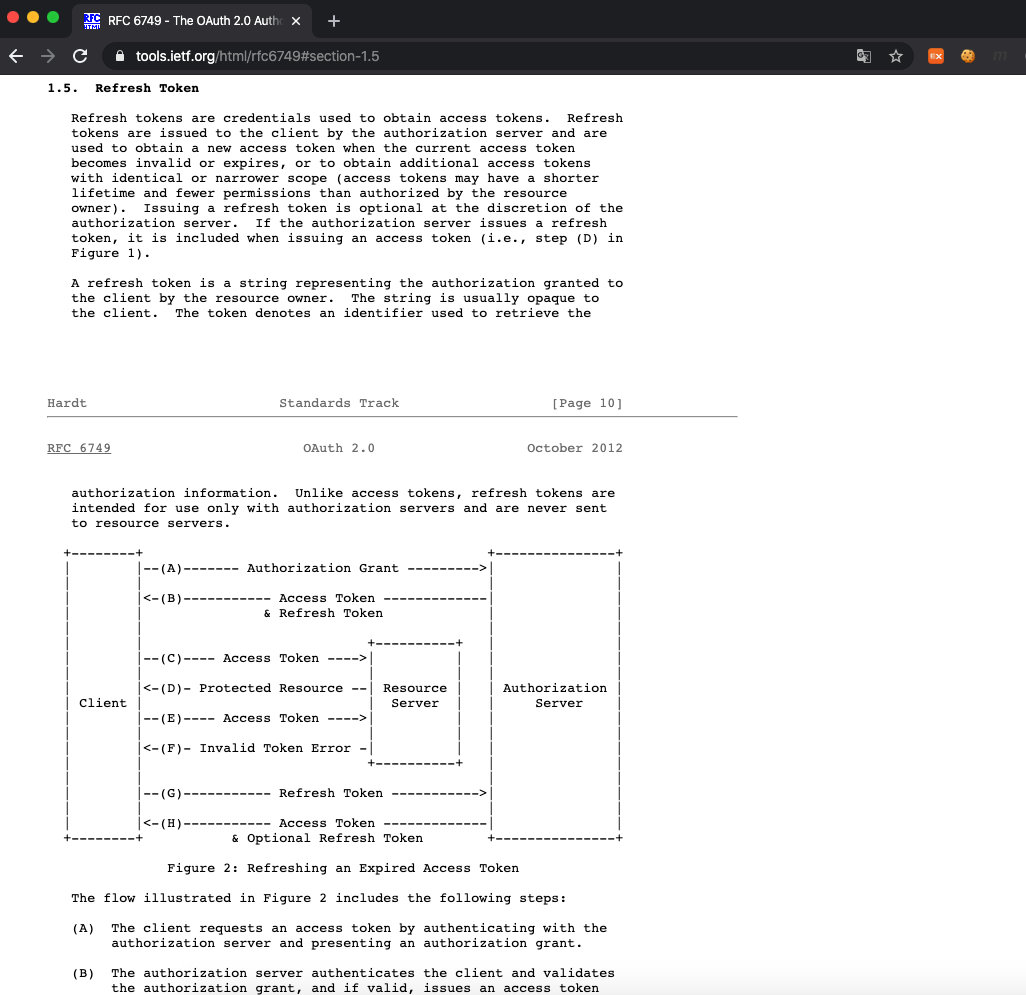1026x995 pixels.
Task: Click "Authorization Server" box label in diagram
Action: [555, 695]
